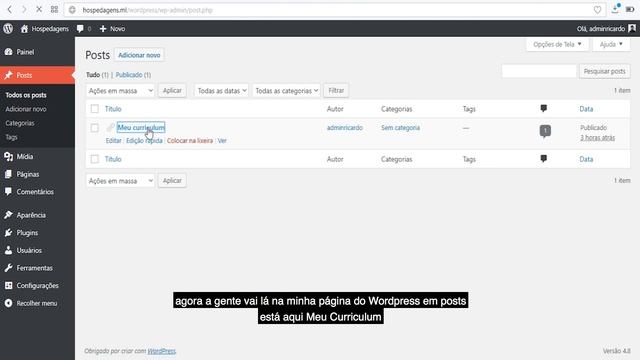Check the Meu curriculum post checkbox
Image resolution: width=640 pixels, height=360 pixels.
[x=95, y=128]
